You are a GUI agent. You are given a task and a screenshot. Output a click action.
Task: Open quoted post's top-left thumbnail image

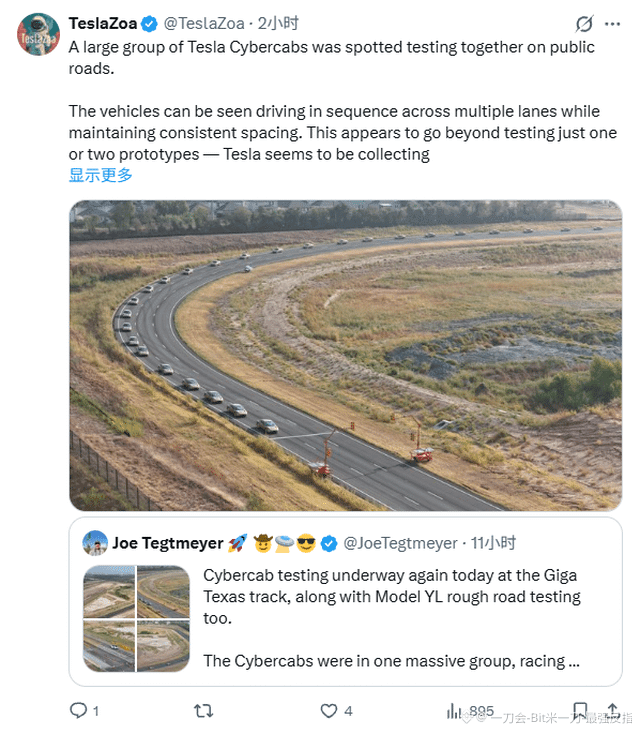(109, 592)
